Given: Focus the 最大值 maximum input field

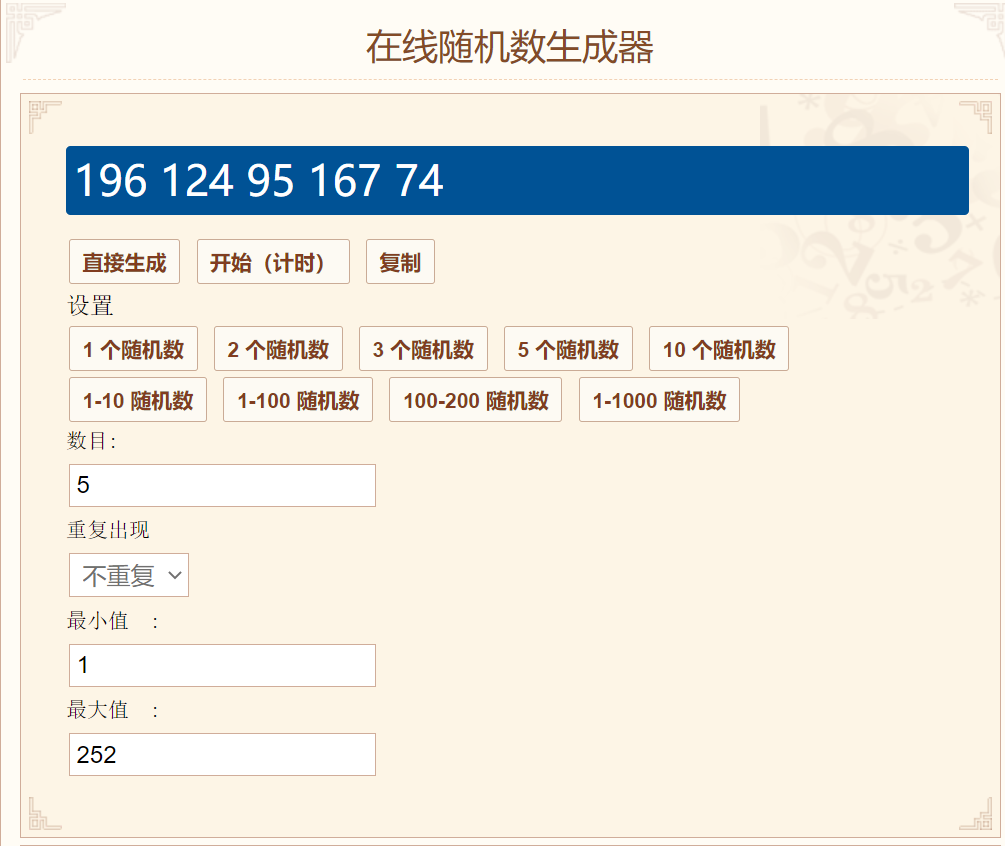Looking at the screenshot, I should [222, 754].
